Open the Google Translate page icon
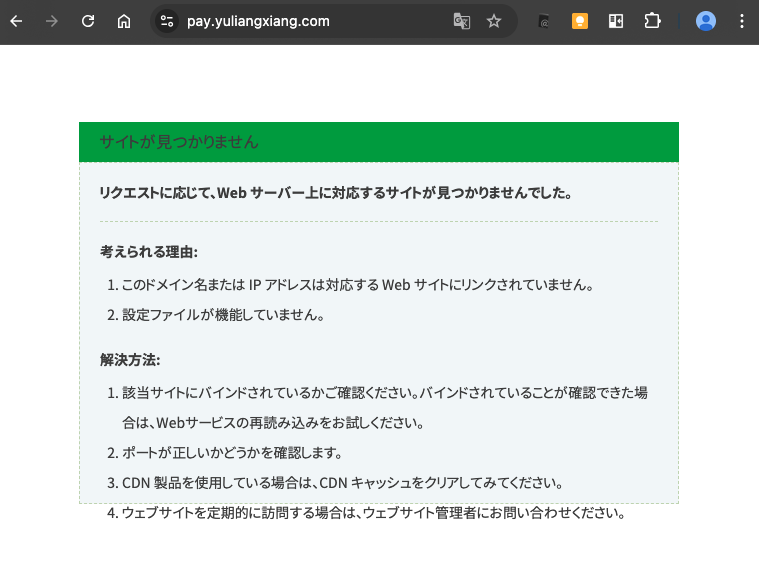Image resolution: width=759 pixels, height=577 pixels. 461,21
